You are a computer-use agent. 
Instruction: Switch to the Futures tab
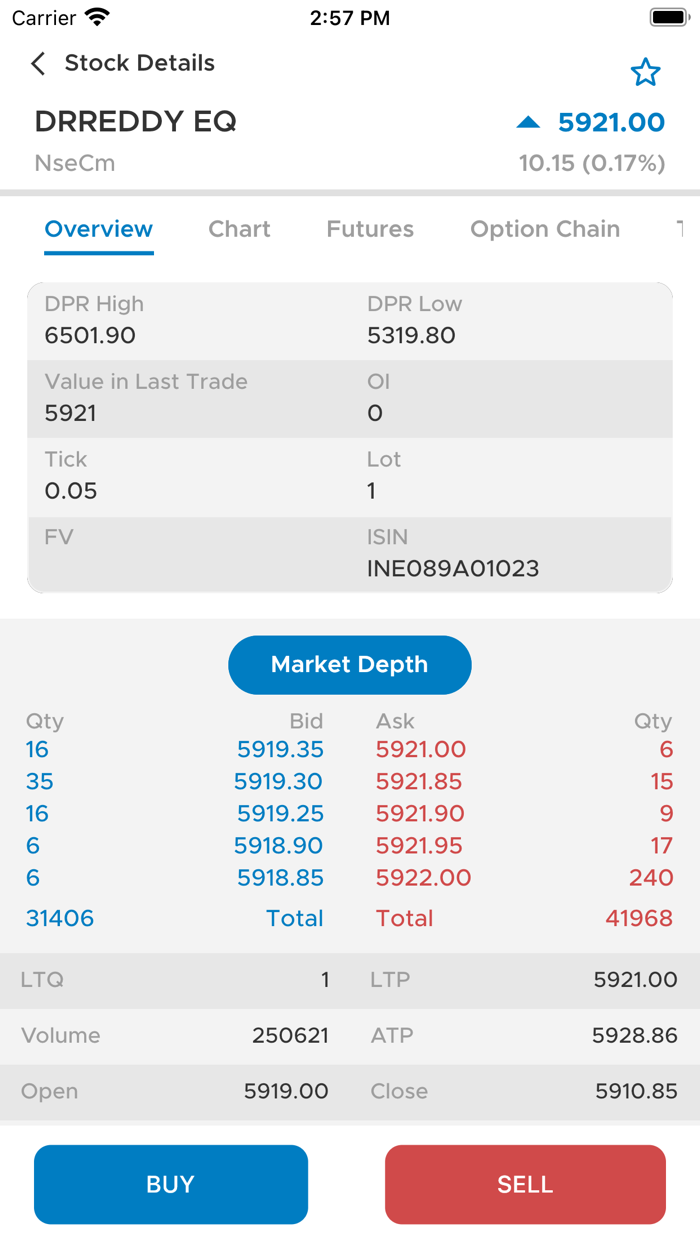(x=370, y=229)
